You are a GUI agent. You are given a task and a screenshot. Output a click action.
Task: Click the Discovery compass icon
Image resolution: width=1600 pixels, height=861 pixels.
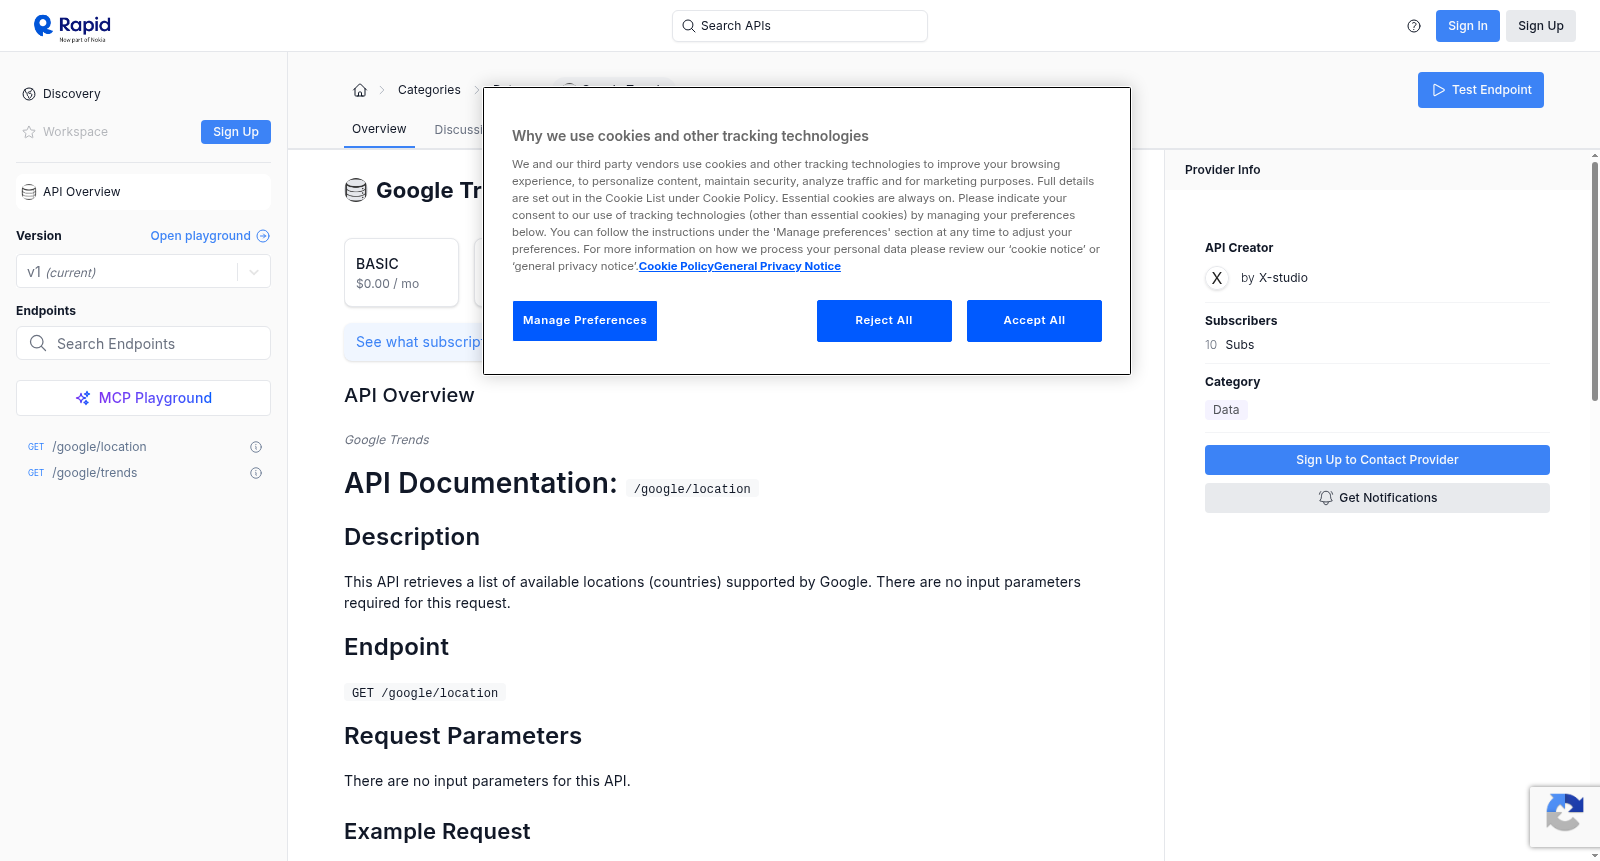29,94
